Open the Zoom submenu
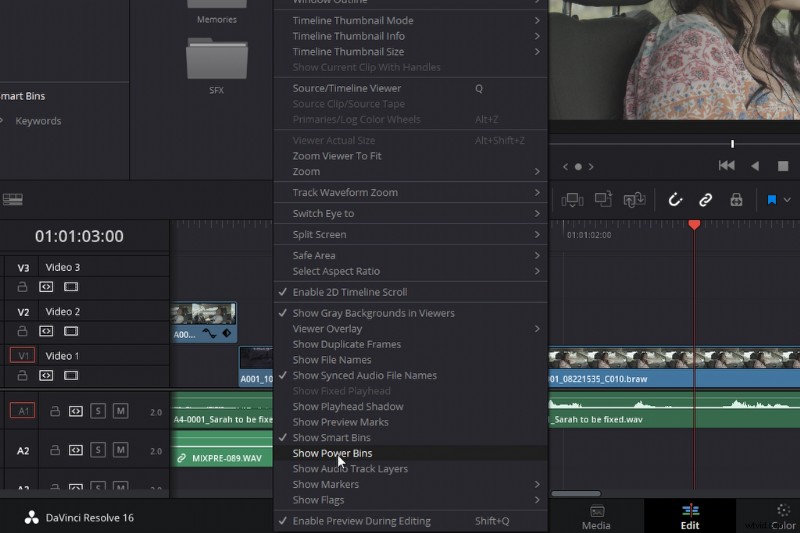 pos(411,171)
